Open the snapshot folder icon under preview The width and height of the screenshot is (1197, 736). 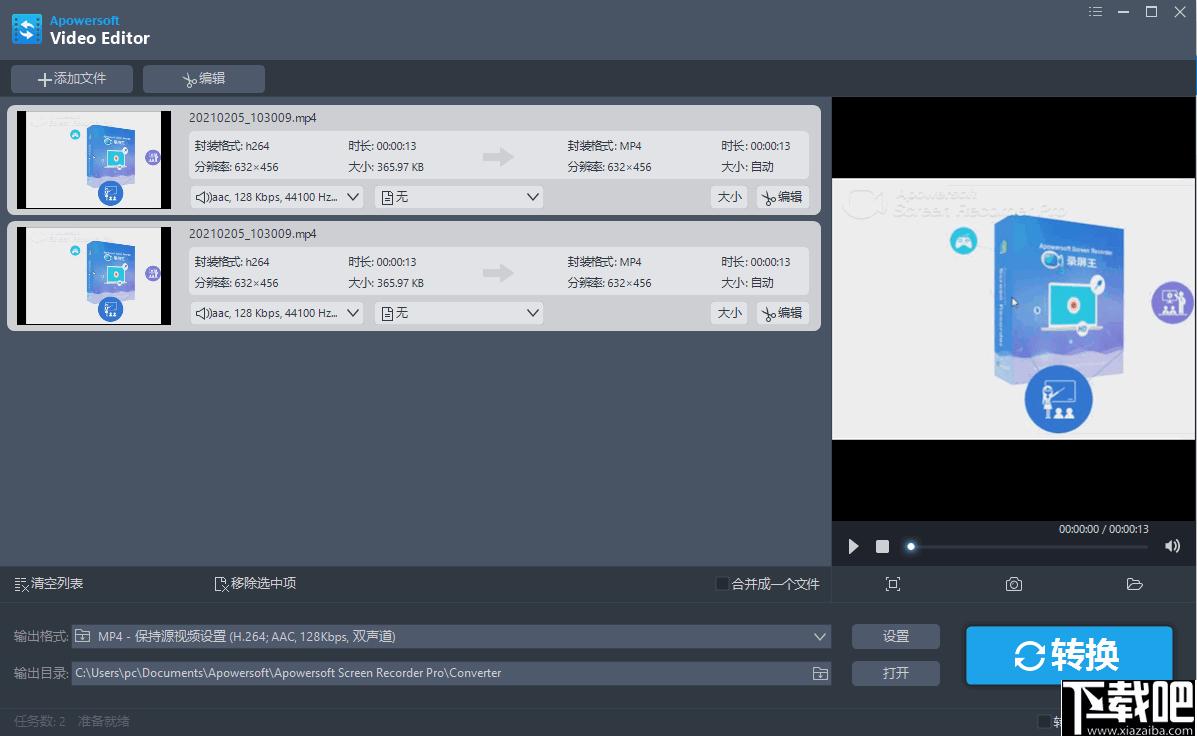pos(1134,584)
